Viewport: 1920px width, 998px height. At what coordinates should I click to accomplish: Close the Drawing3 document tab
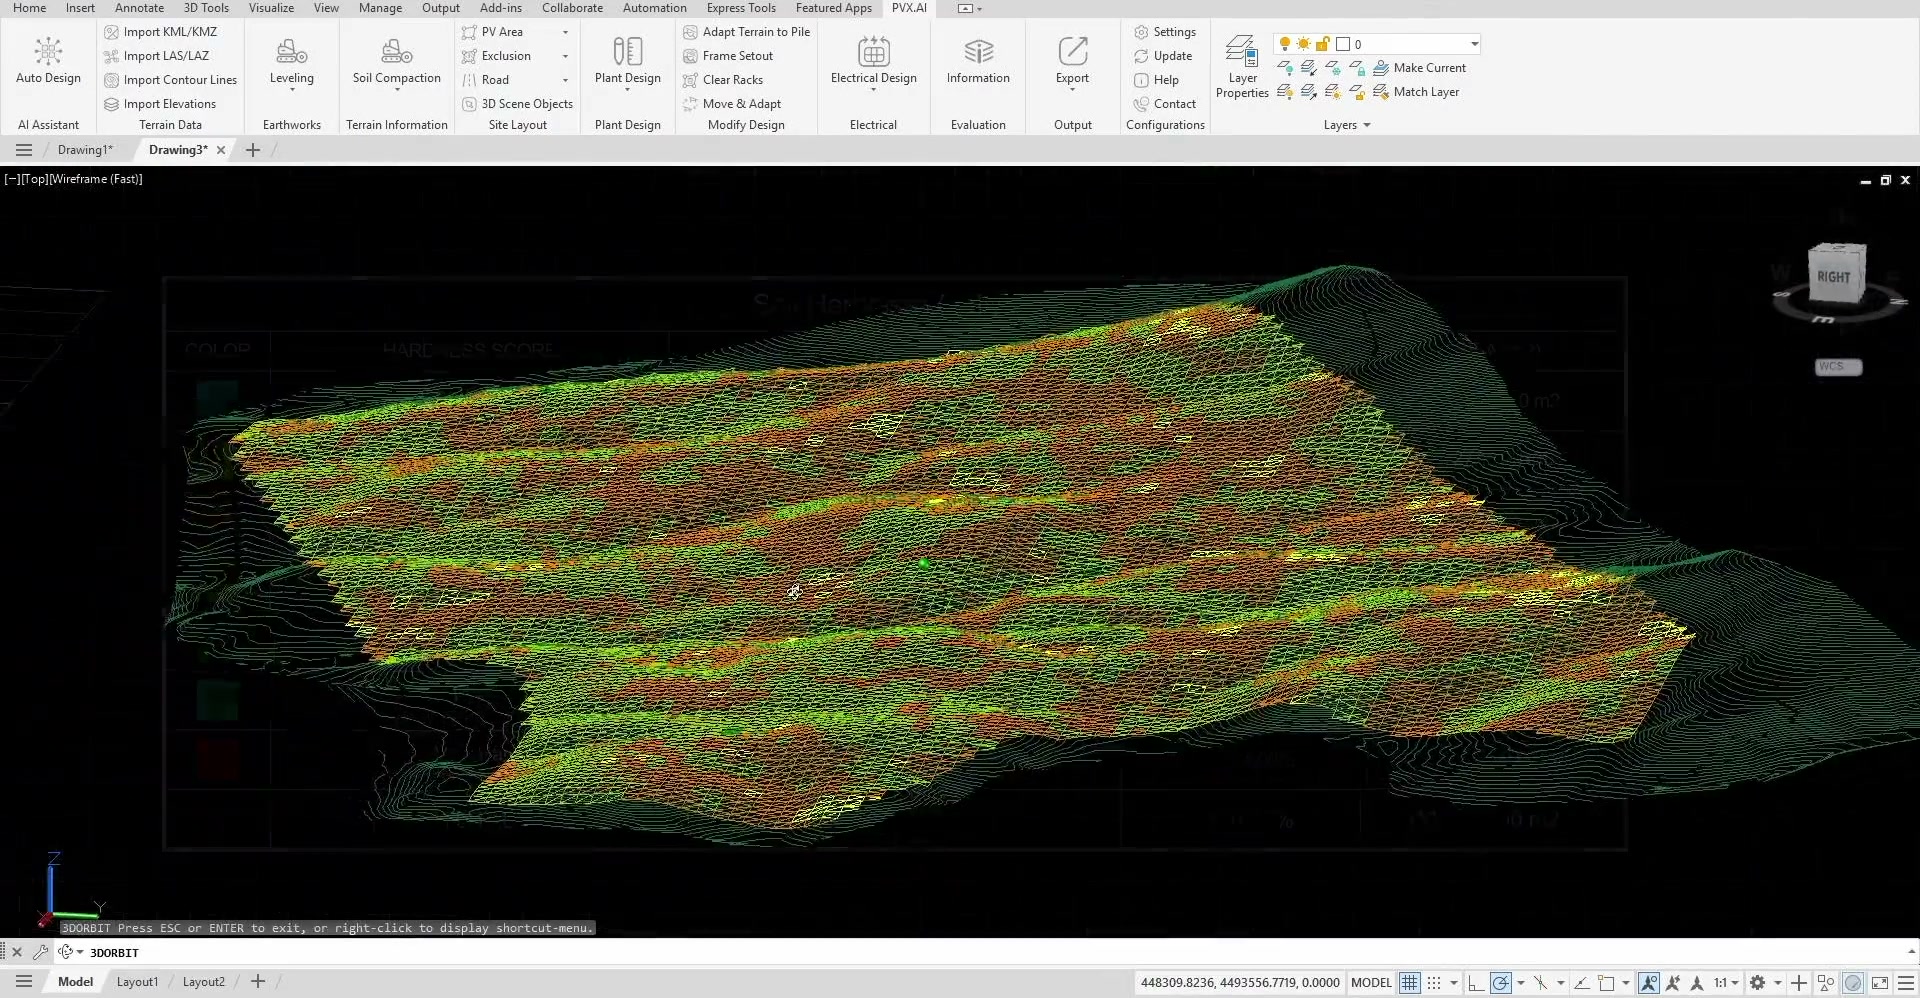pos(221,150)
